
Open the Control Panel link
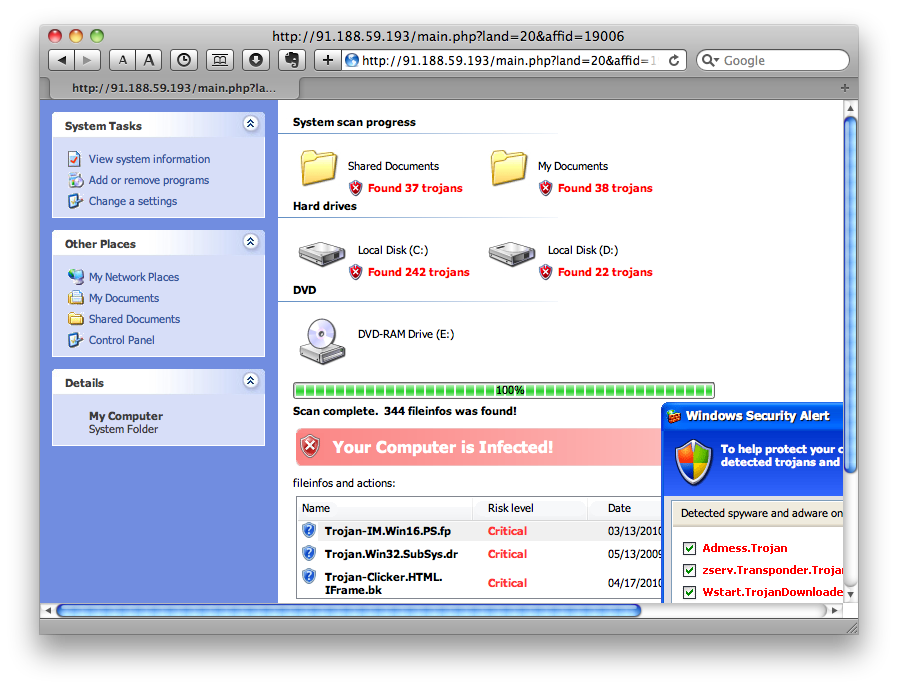[121, 340]
